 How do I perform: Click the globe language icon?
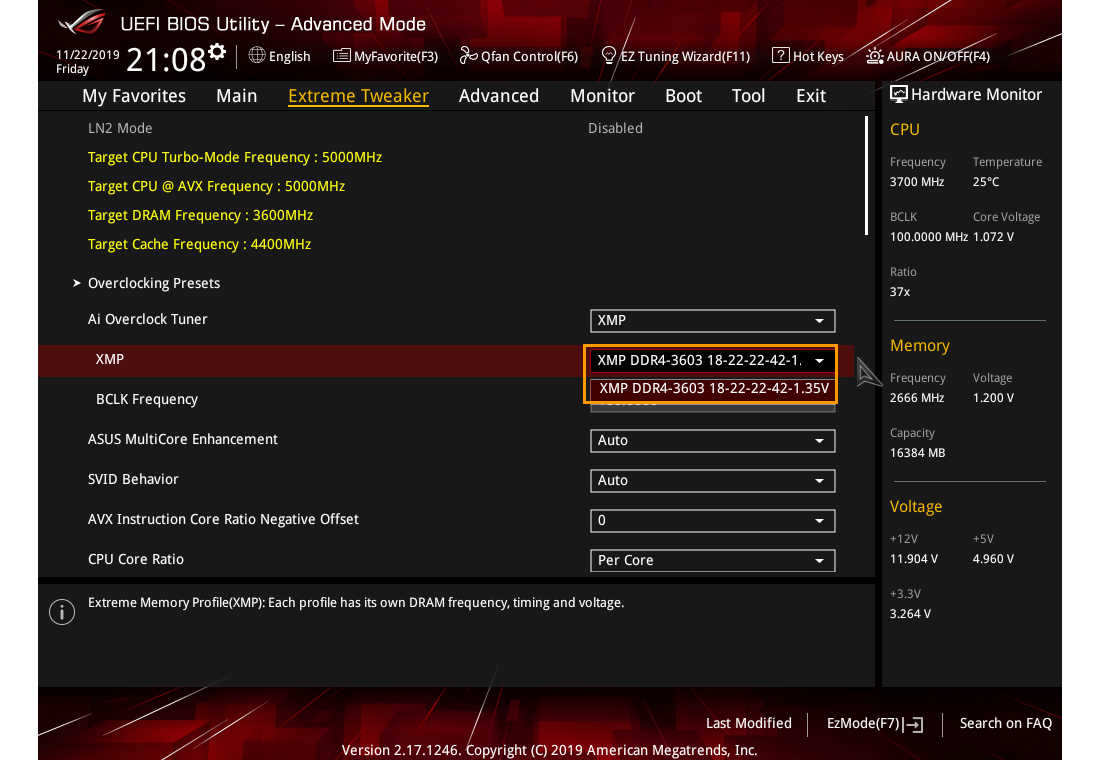(257, 55)
